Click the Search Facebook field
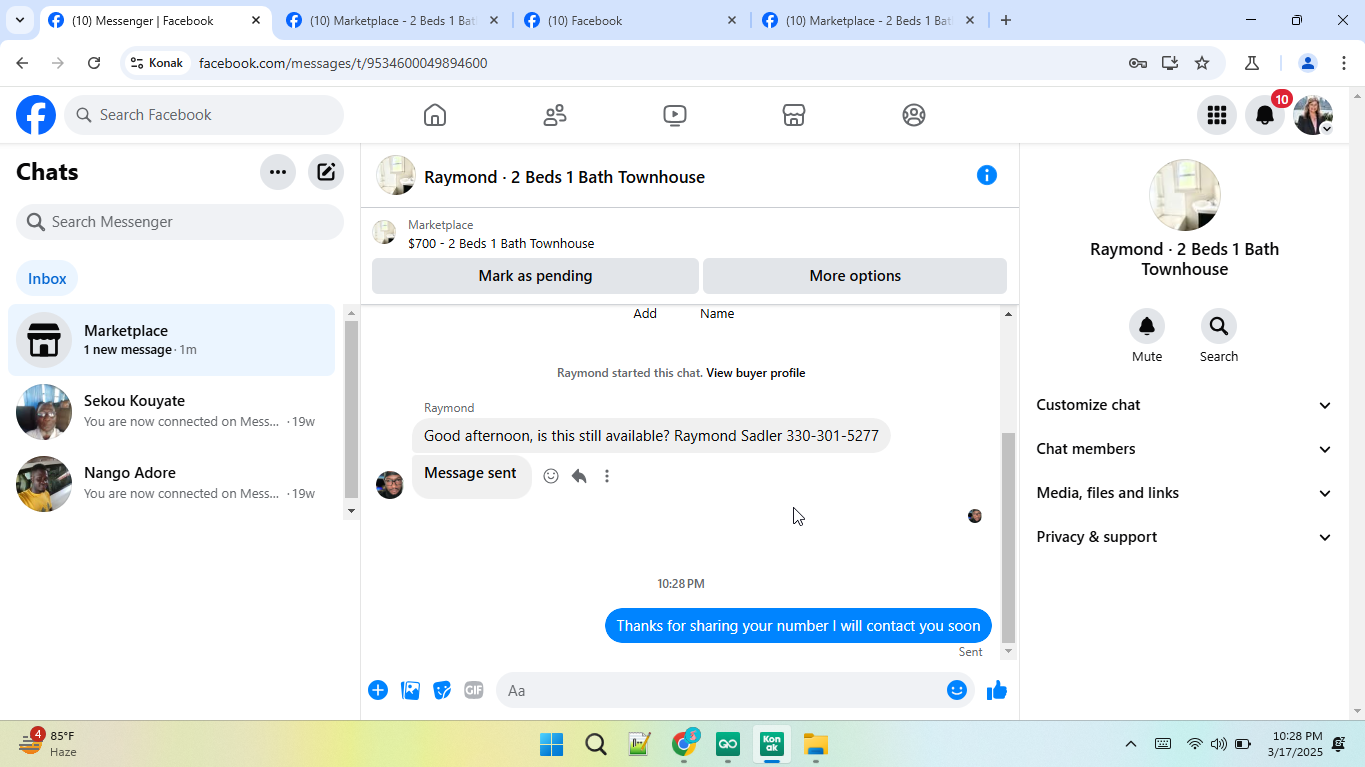The width and height of the screenshot is (1365, 767). [204, 115]
